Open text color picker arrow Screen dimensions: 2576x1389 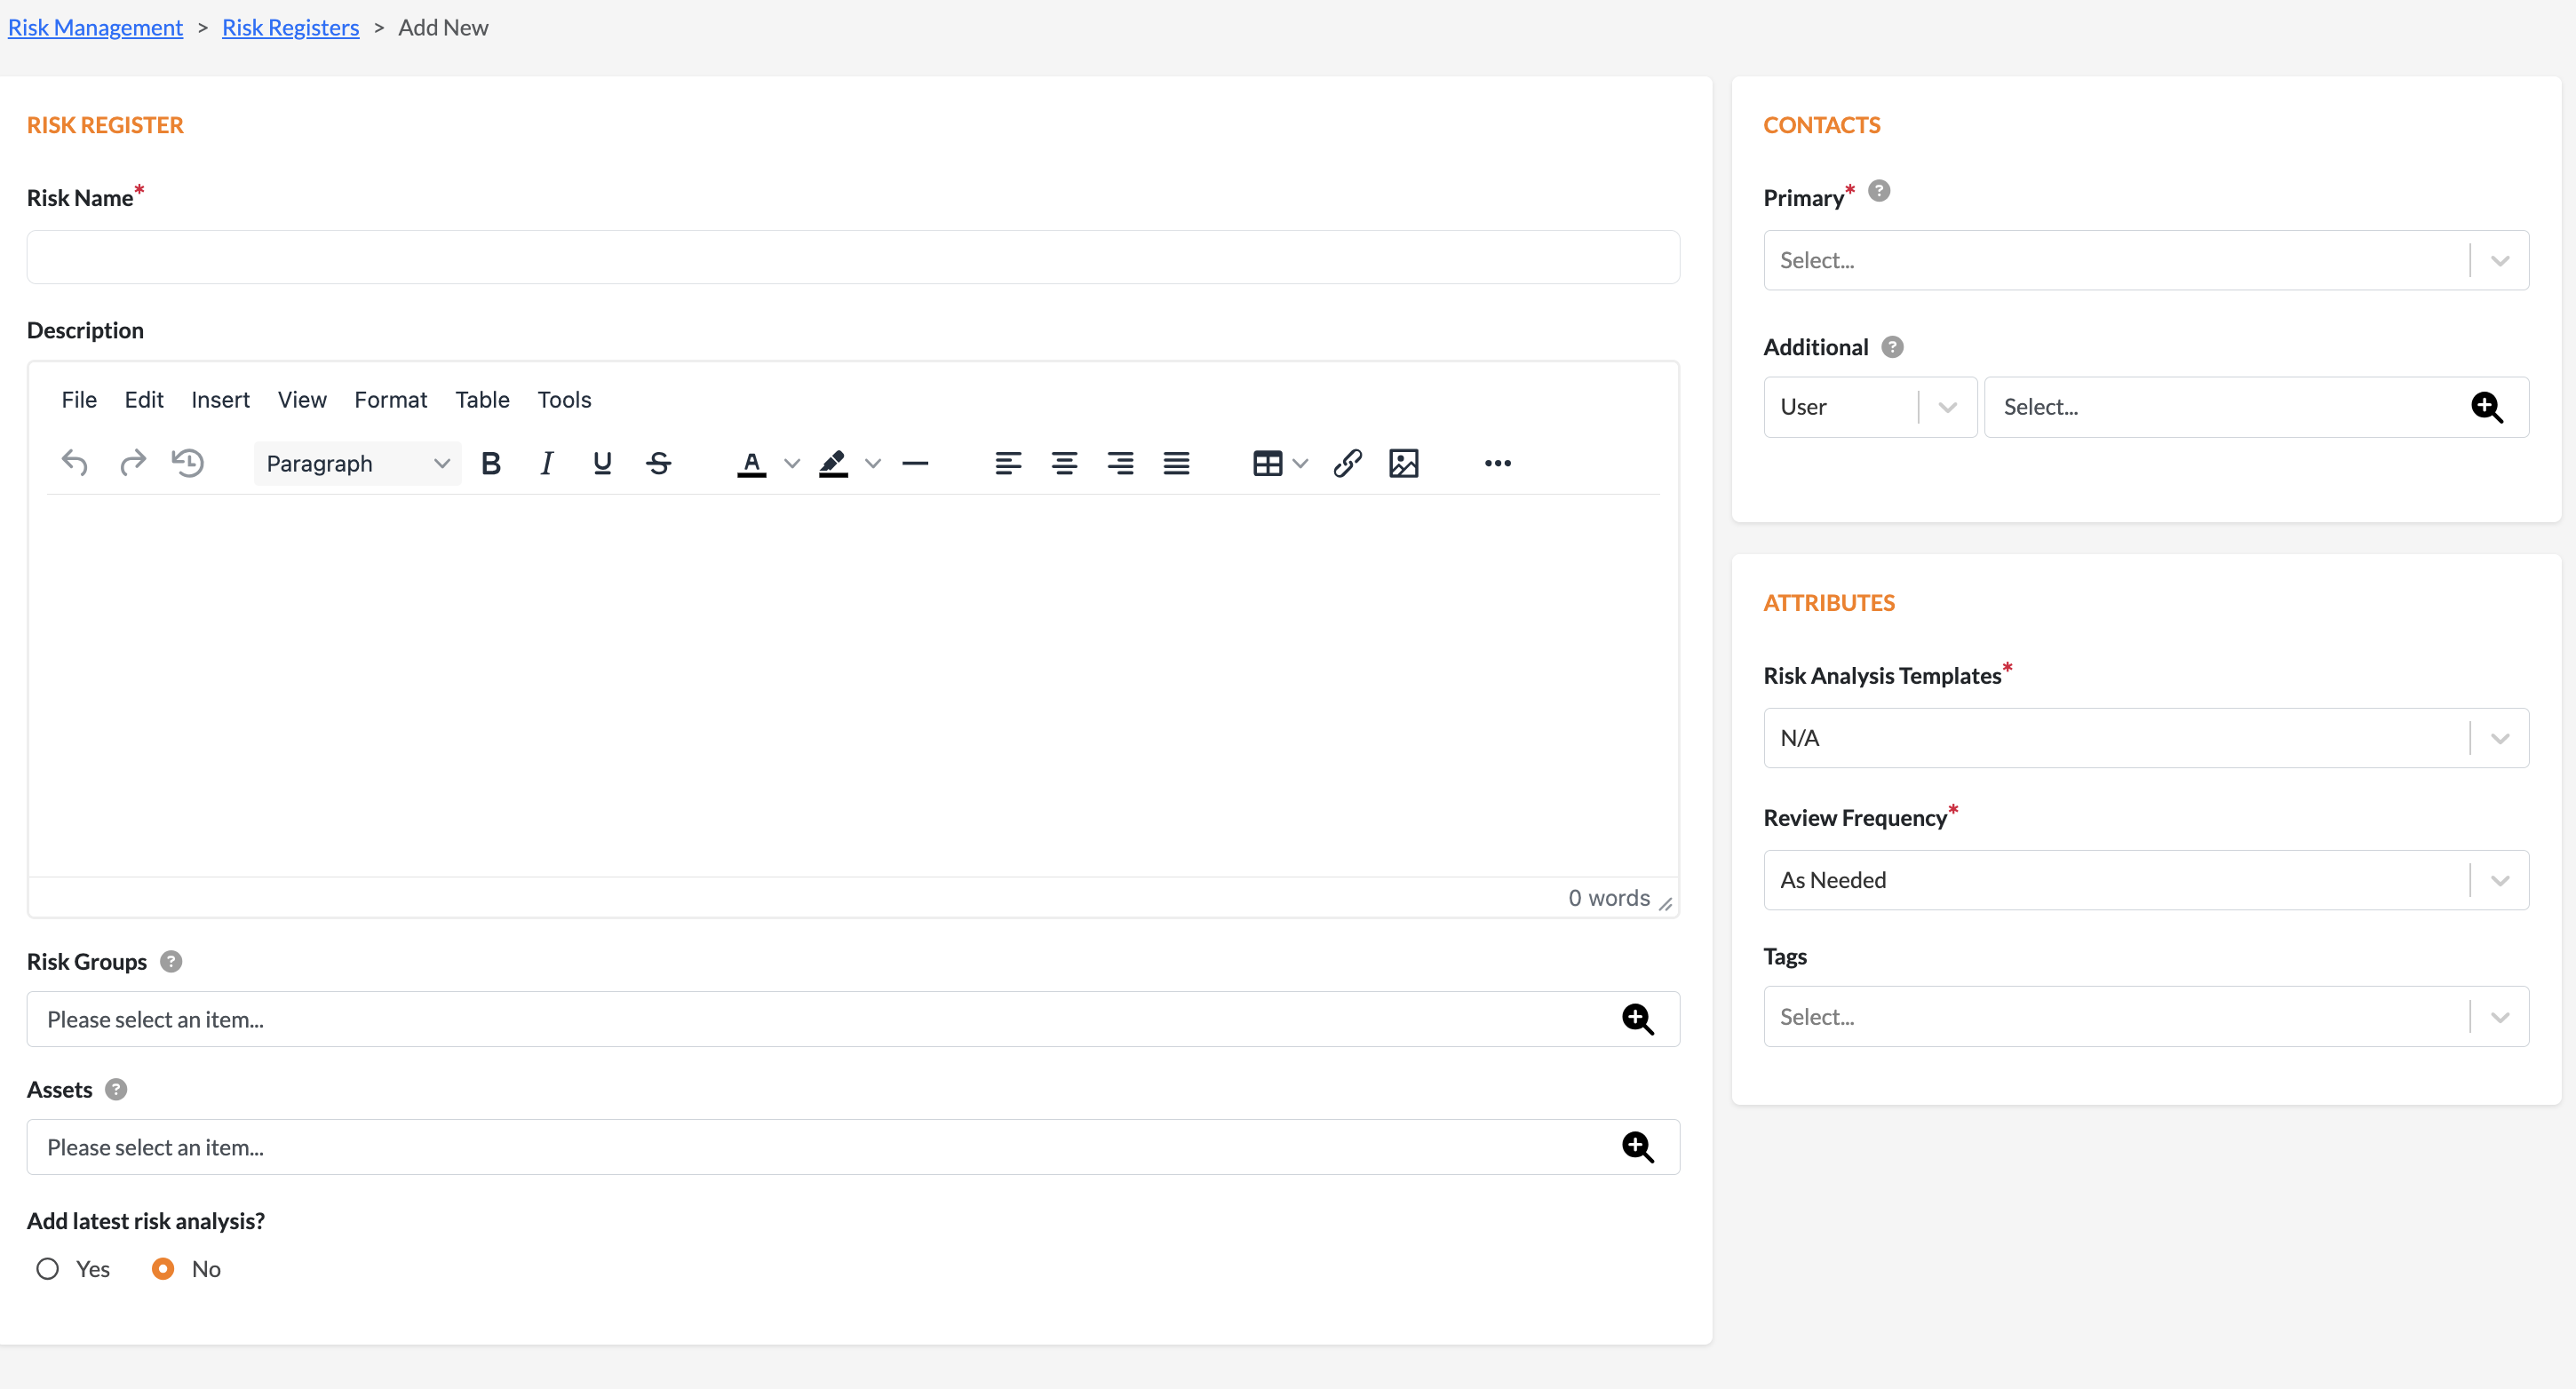pyautogui.click(x=792, y=463)
